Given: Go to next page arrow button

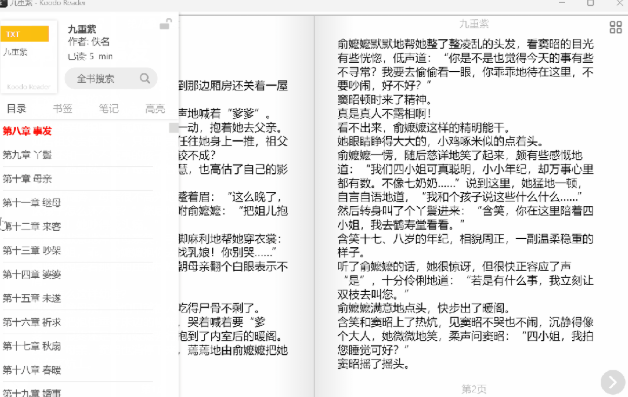Looking at the screenshot, I should pos(613,382).
